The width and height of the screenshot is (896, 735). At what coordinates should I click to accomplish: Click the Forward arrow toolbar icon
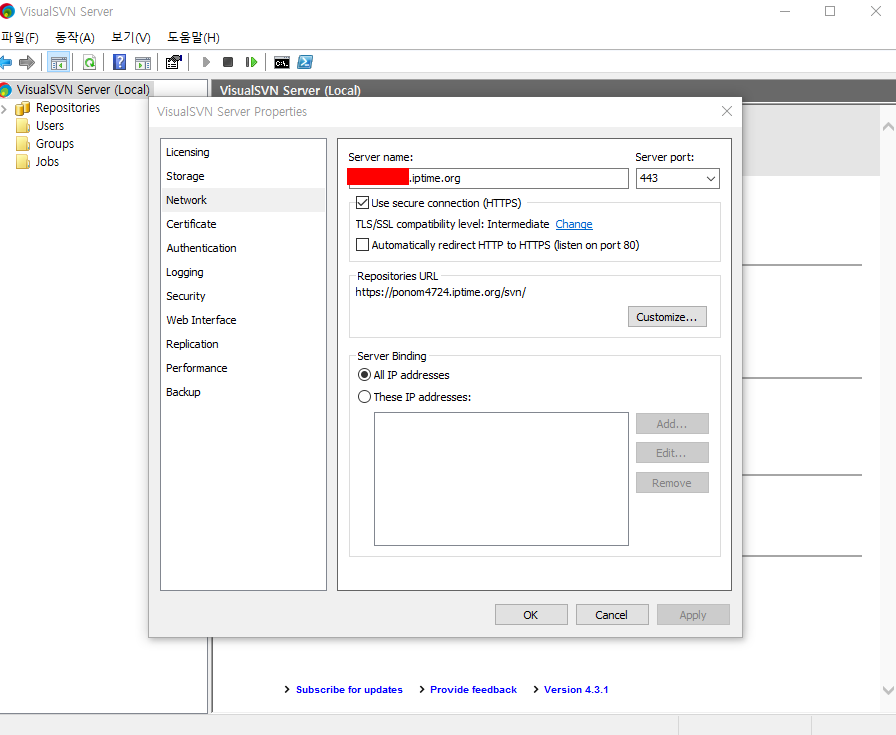tap(27, 62)
